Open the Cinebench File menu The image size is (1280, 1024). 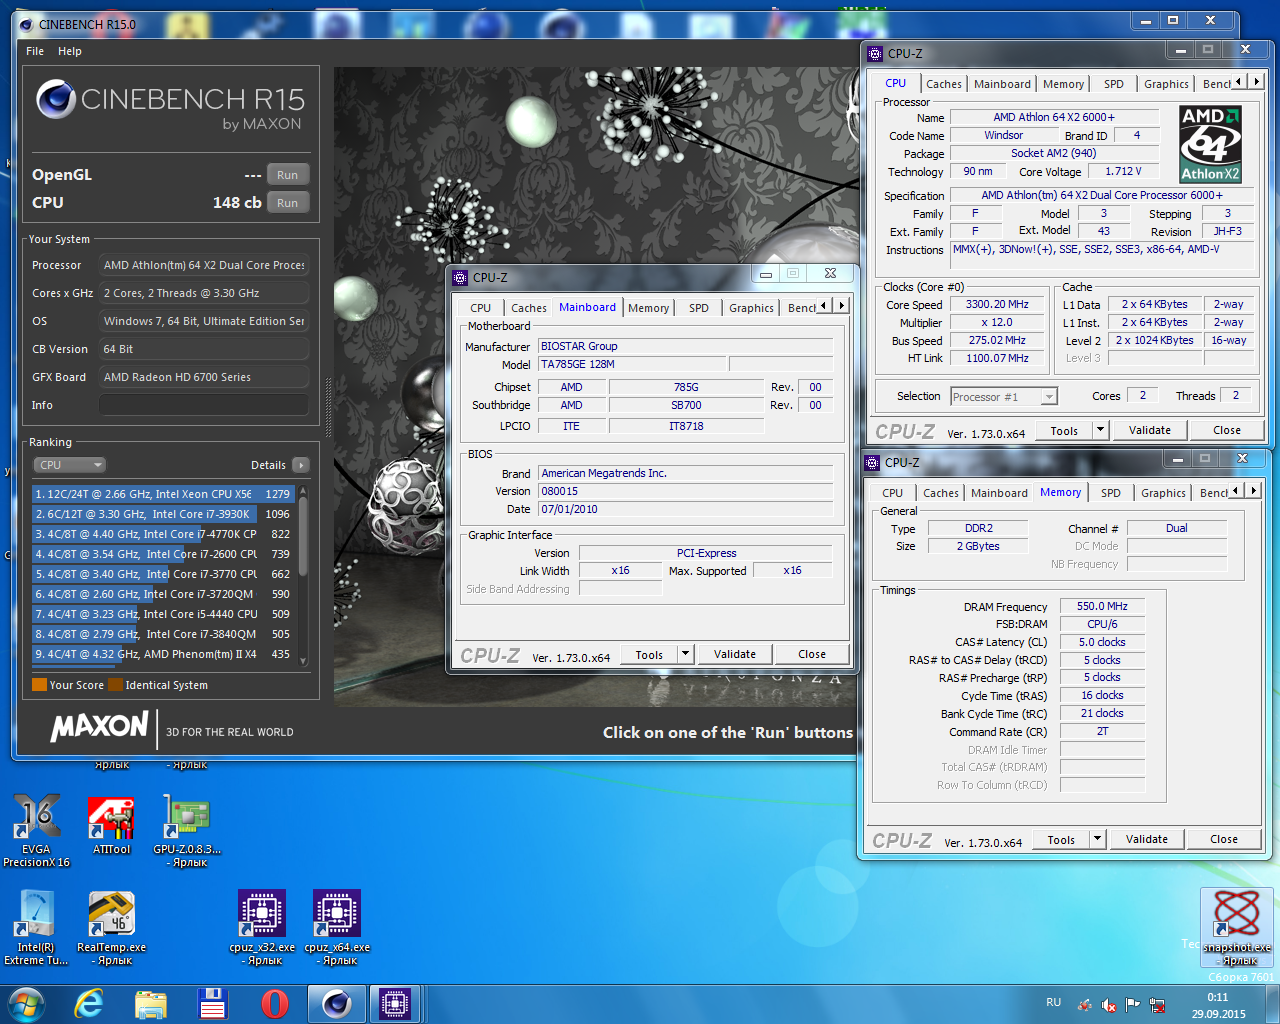[35, 51]
